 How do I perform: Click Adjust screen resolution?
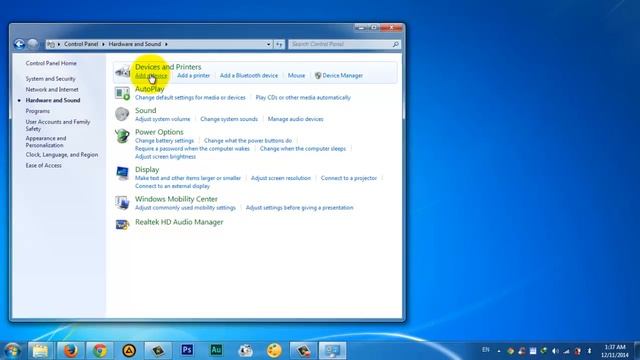pos(281,178)
